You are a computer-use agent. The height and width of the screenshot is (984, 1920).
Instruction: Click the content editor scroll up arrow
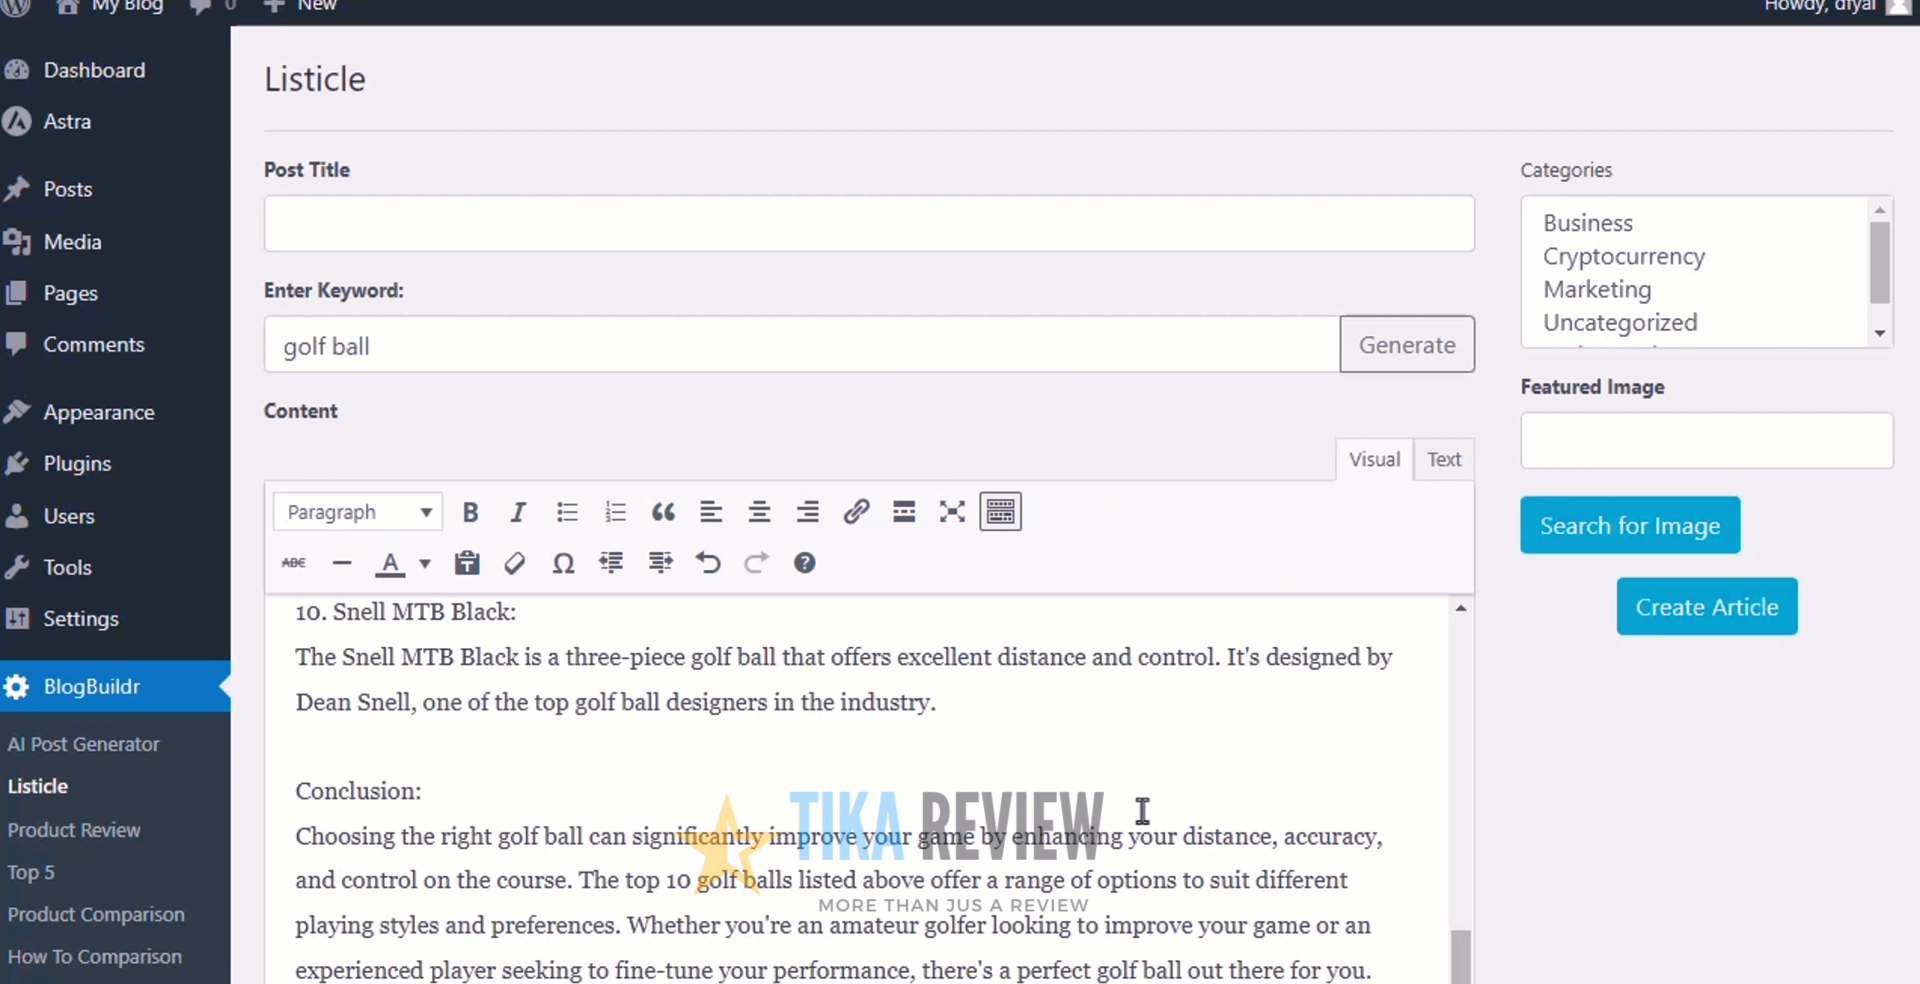[x=1460, y=608]
